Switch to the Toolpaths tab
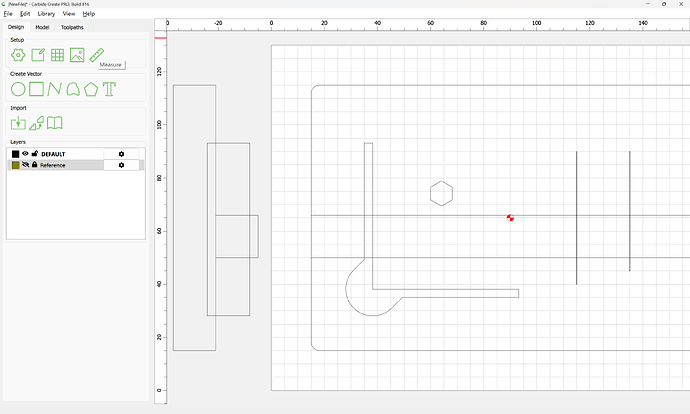Image resolution: width=690 pixels, height=414 pixels. [72, 27]
